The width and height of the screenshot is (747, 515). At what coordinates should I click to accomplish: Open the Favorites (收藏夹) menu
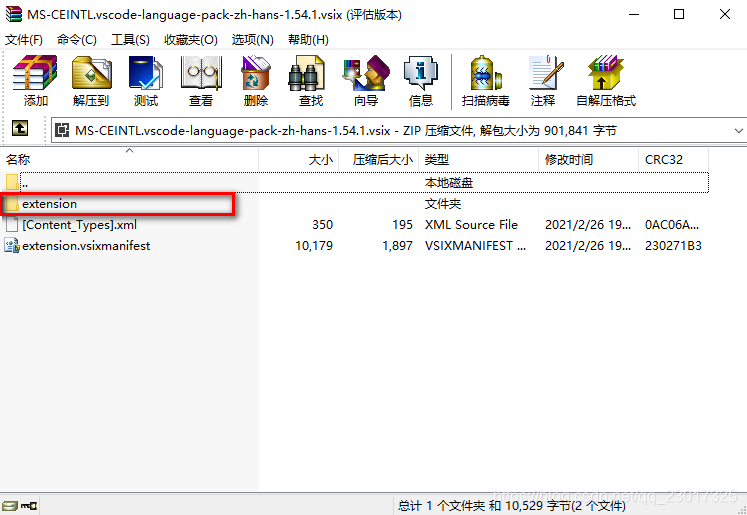[191, 40]
